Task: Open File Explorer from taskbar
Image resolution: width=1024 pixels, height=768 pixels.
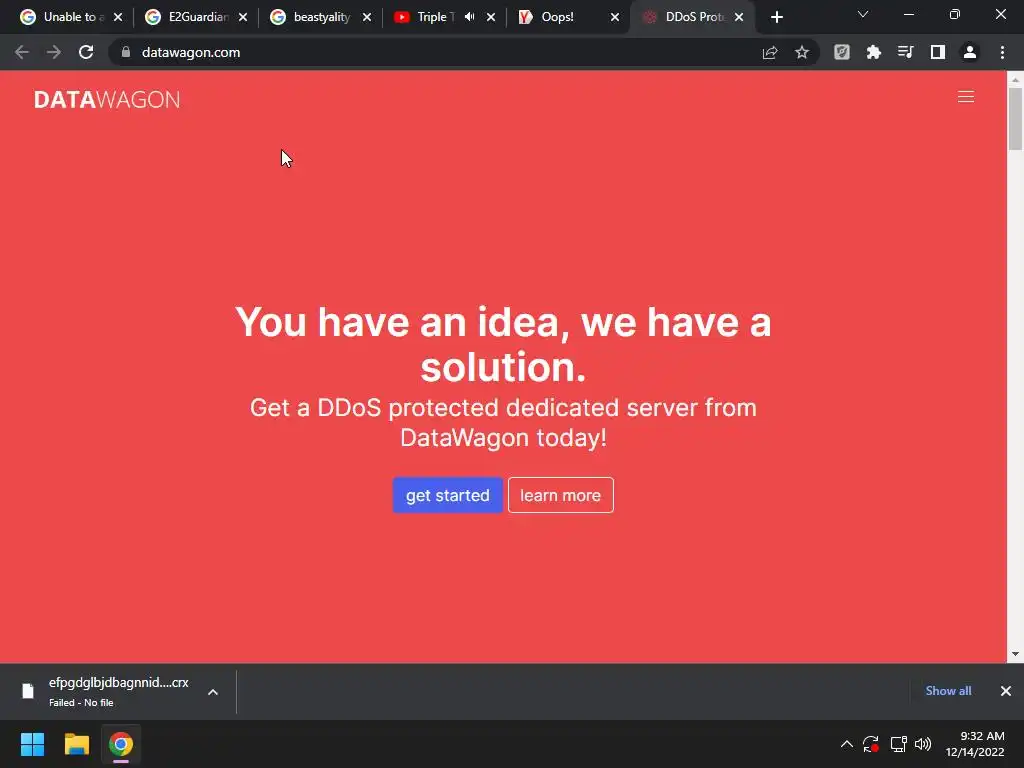Action: coord(76,744)
